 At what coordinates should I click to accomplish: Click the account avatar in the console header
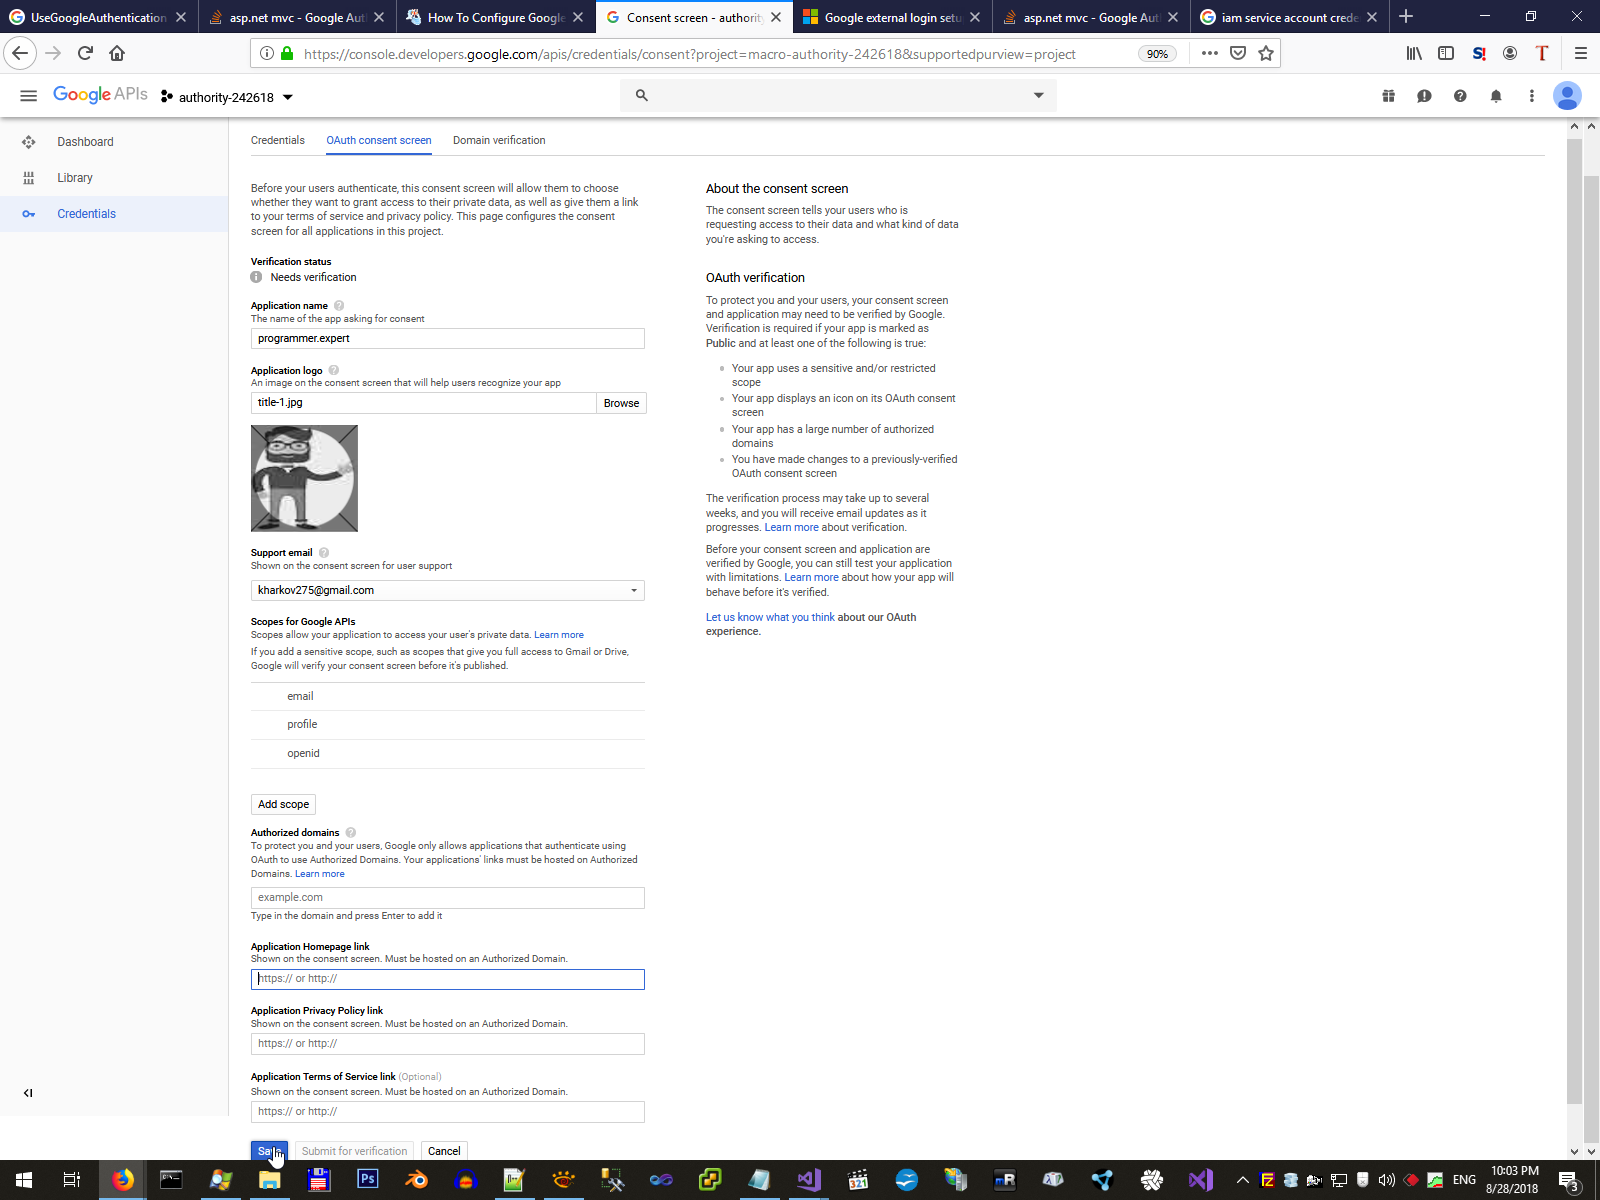[x=1567, y=96]
